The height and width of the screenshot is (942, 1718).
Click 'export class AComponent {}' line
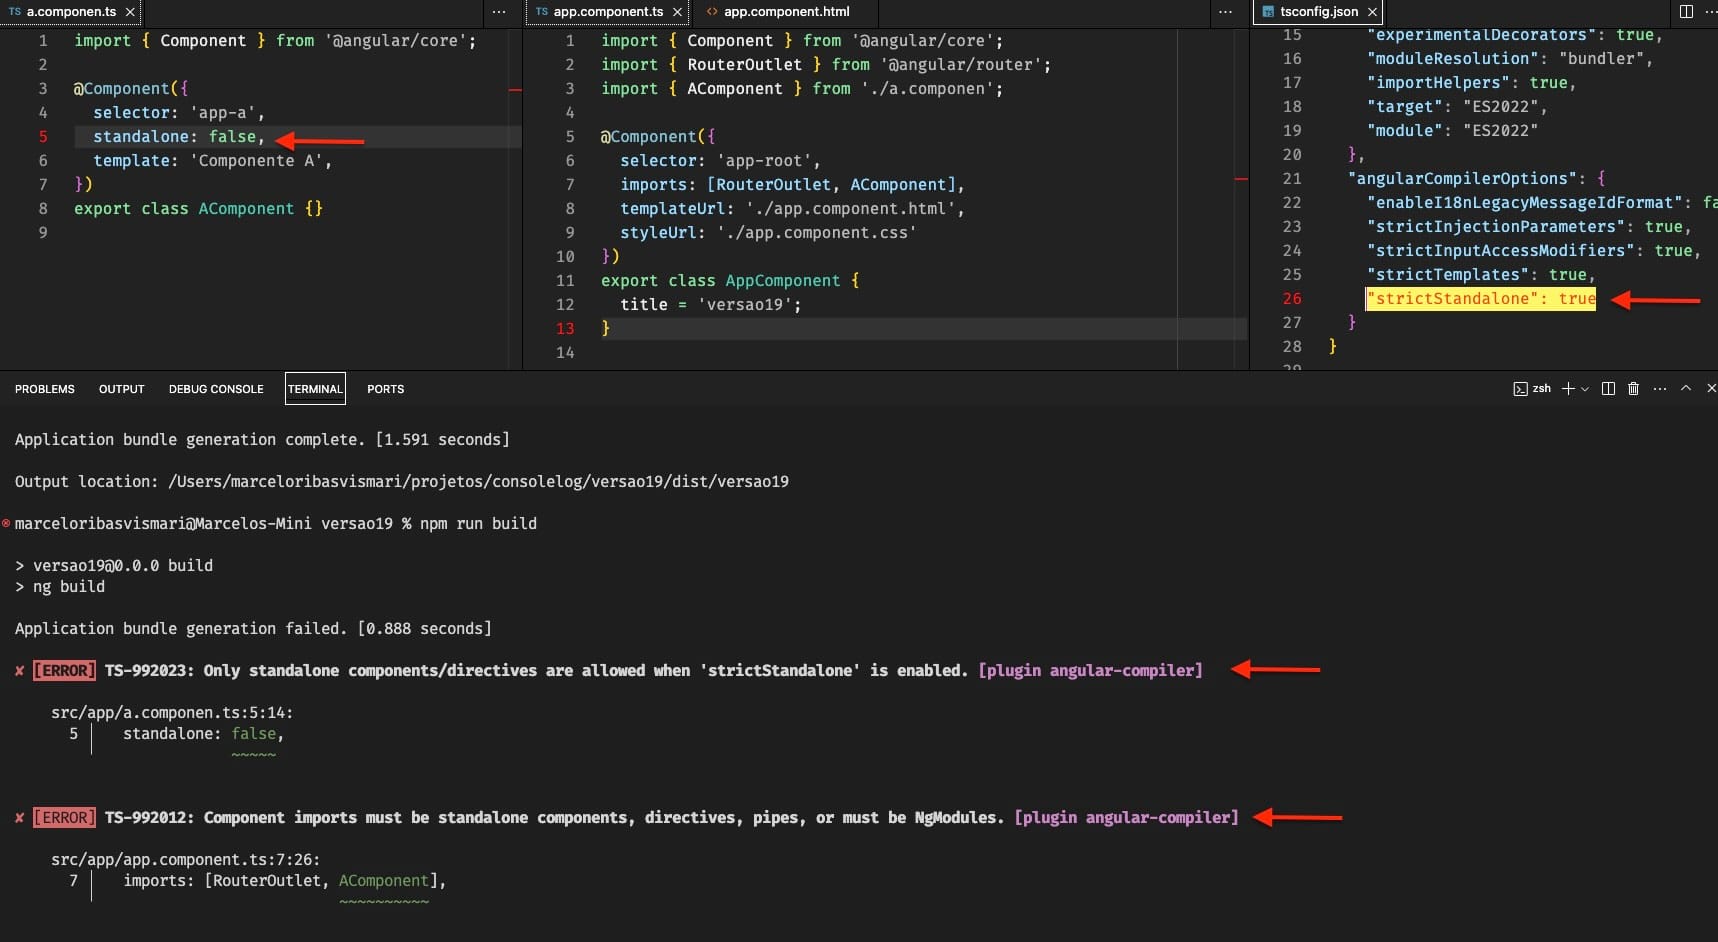pyautogui.click(x=198, y=209)
